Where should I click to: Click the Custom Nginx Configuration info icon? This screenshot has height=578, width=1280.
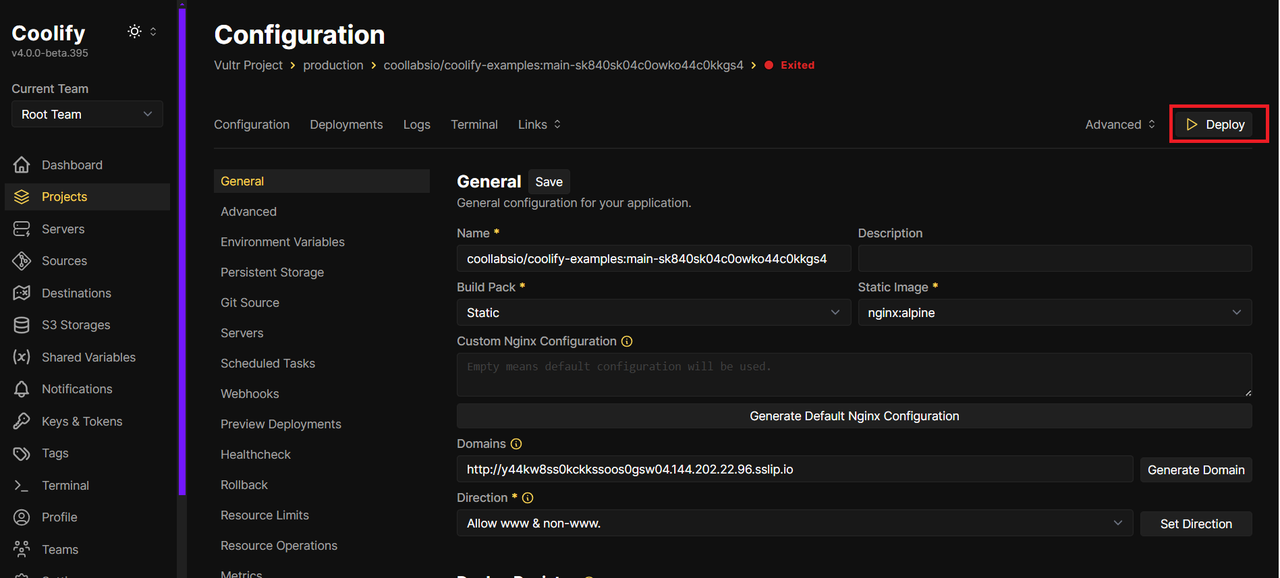coord(627,341)
